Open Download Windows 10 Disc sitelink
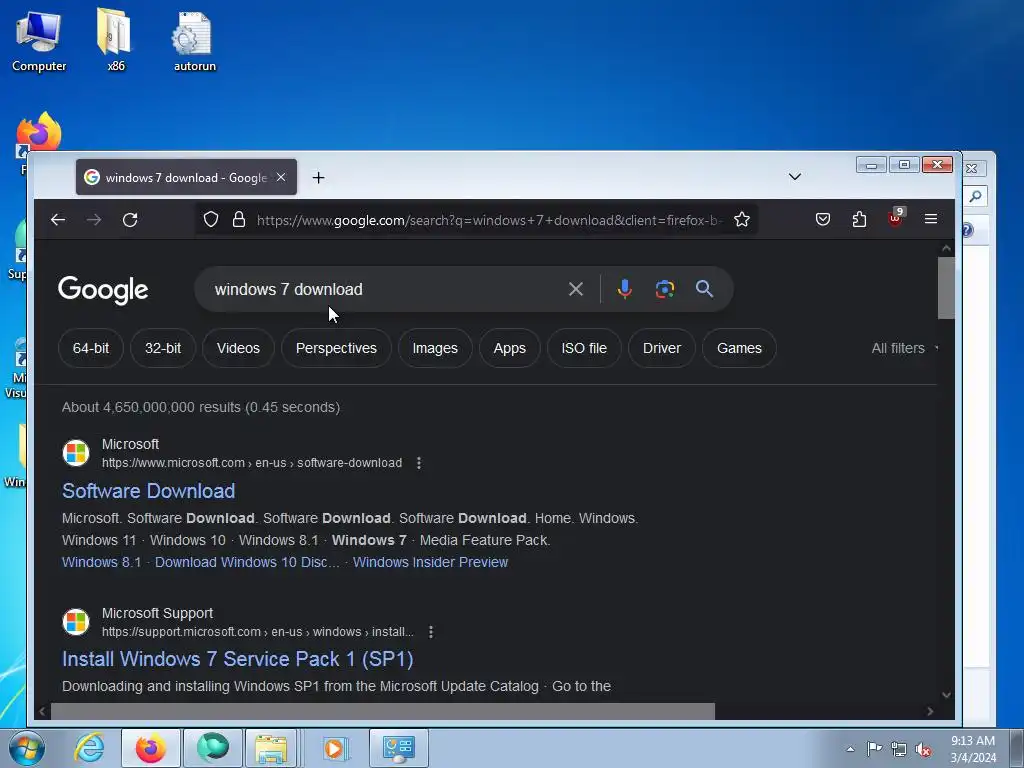This screenshot has height=768, width=1024. (x=247, y=562)
